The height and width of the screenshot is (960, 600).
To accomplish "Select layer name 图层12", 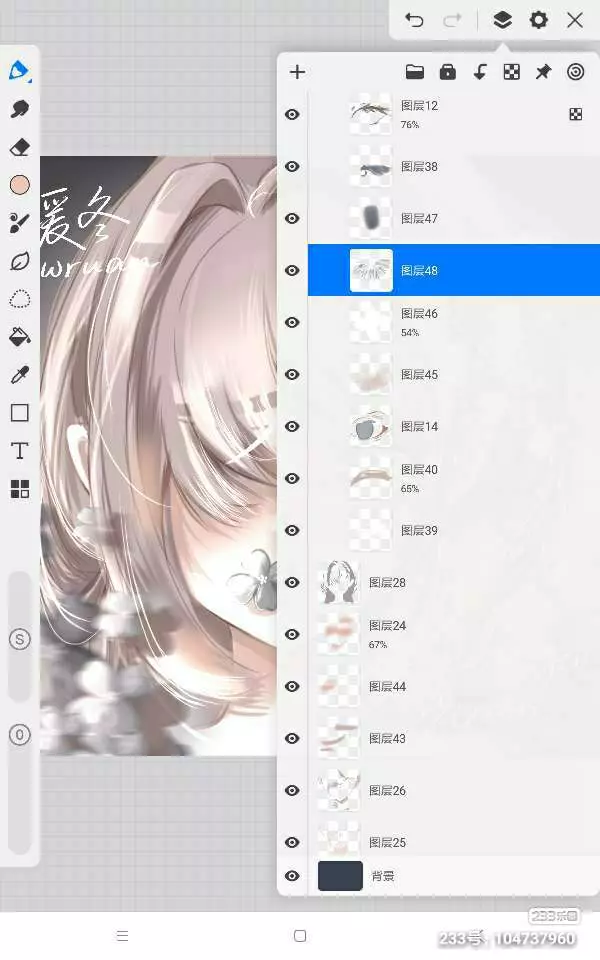I will pos(419,106).
